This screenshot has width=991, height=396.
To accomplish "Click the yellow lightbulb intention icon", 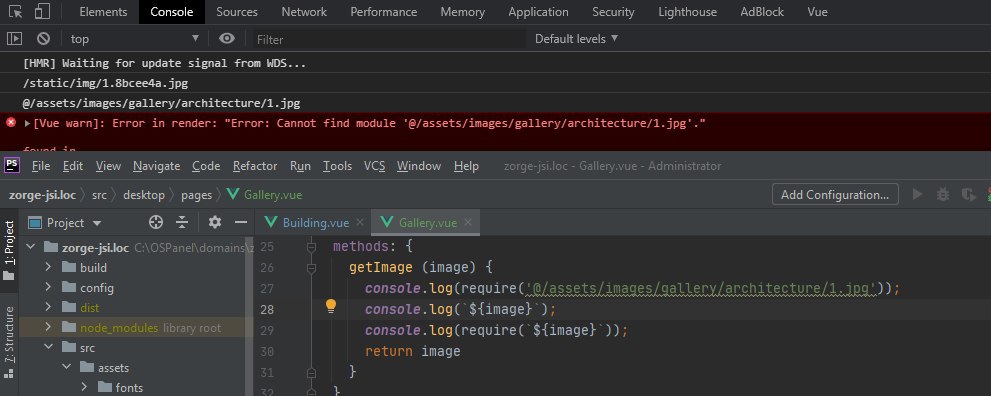I will (x=331, y=307).
